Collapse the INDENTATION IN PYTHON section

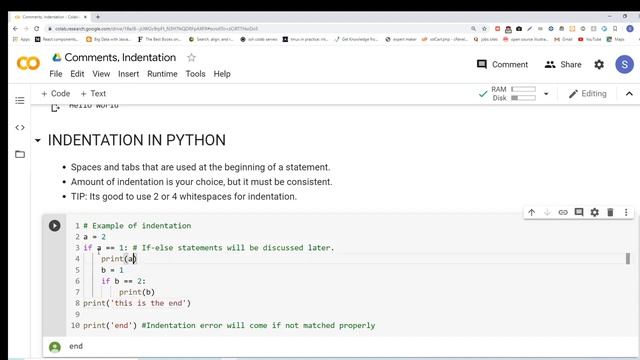[38, 140]
